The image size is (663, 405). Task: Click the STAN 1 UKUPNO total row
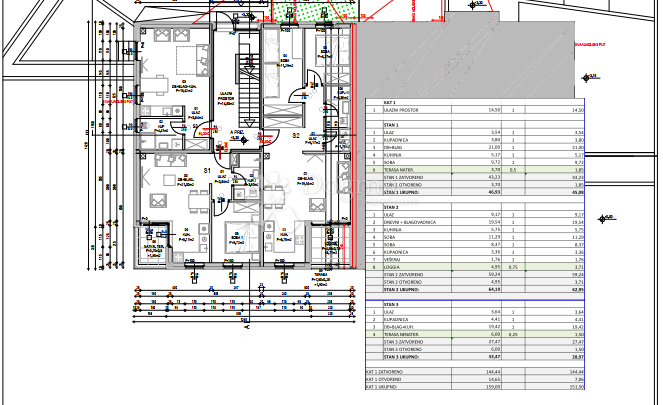[406, 191]
